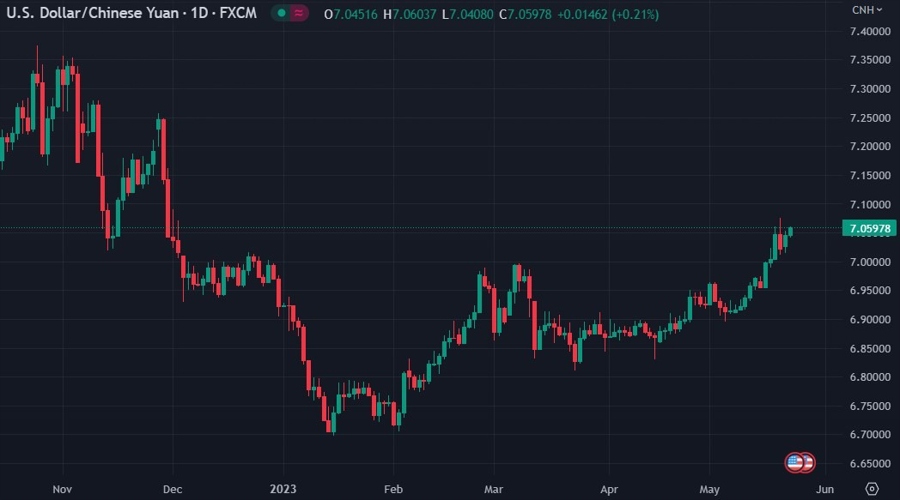Click the 2023 label on time axis
This screenshot has height=500, width=900.
[283, 489]
